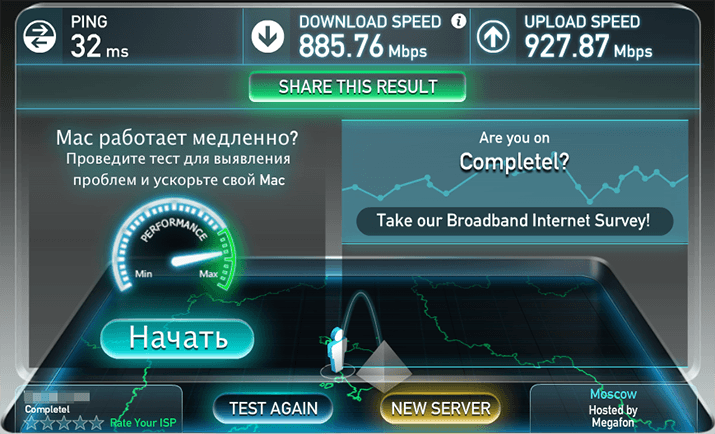The height and width of the screenshot is (434, 715).
Task: Rate ISP with third star
Action: [x=64, y=423]
